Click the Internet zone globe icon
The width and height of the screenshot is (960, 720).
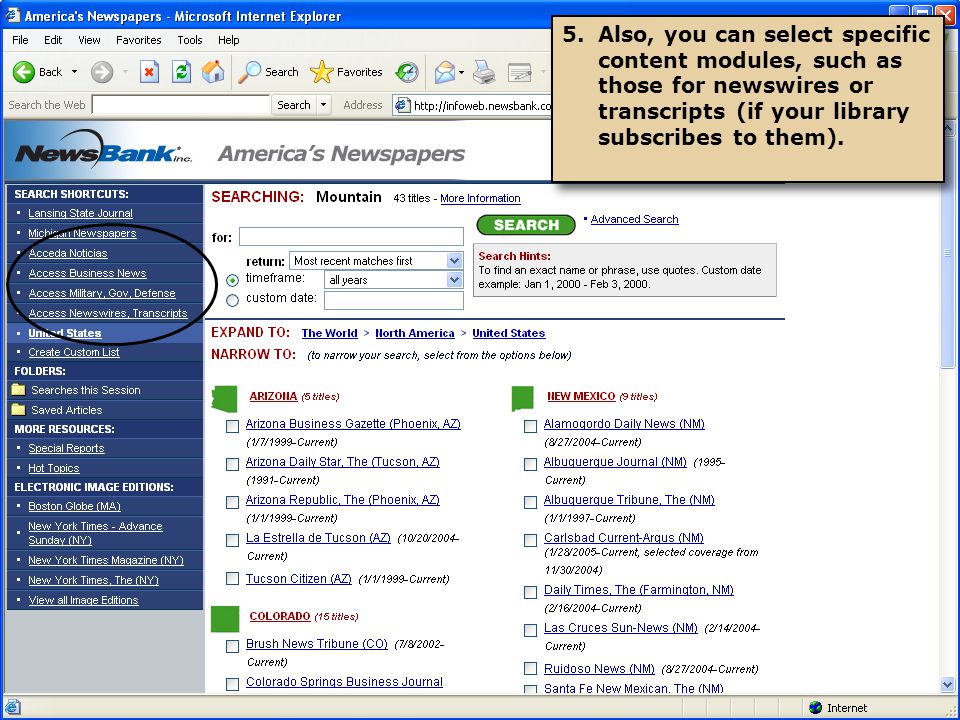[816, 708]
